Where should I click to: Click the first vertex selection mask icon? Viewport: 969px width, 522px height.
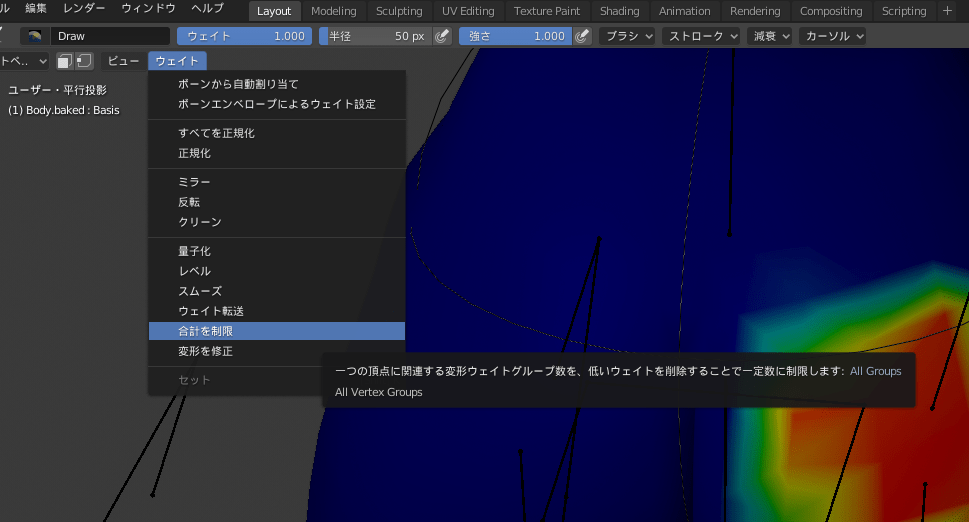pyautogui.click(x=66, y=61)
